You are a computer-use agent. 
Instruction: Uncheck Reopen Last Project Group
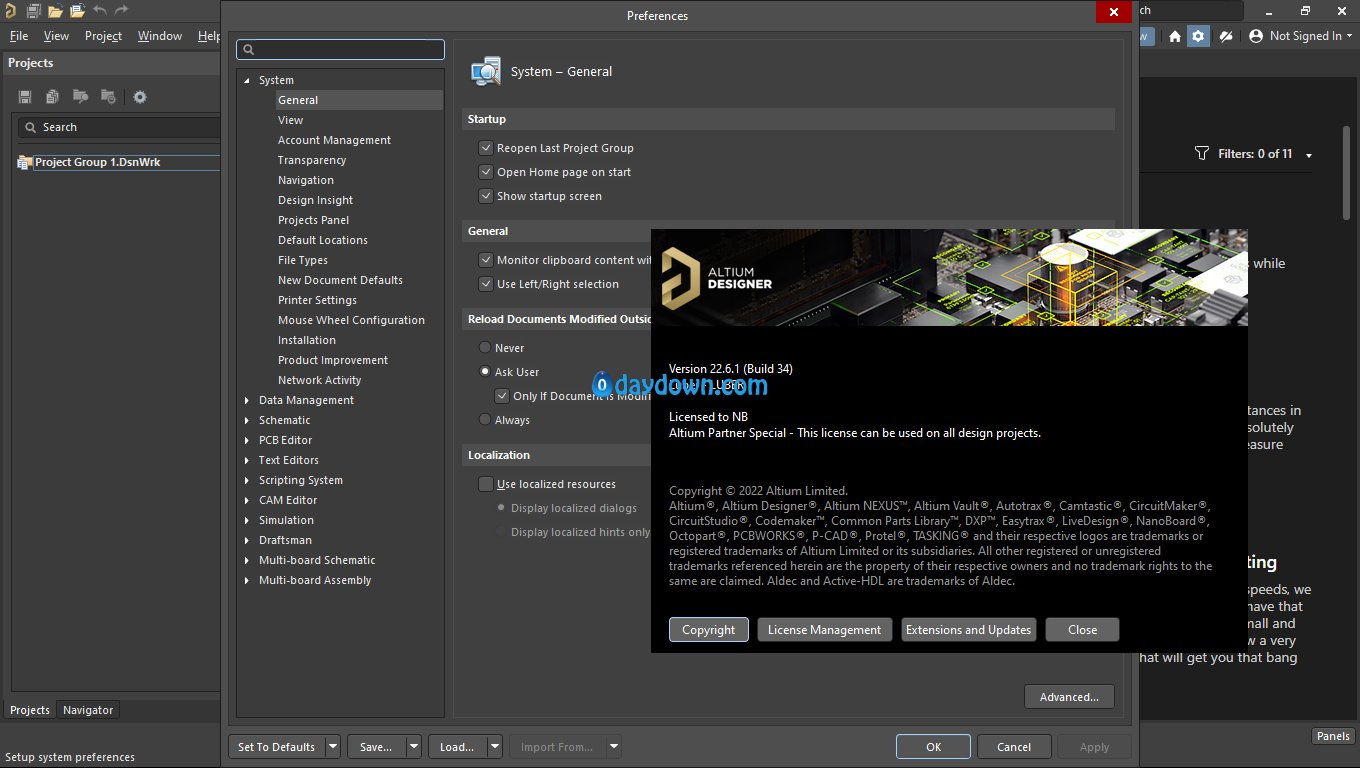point(486,148)
